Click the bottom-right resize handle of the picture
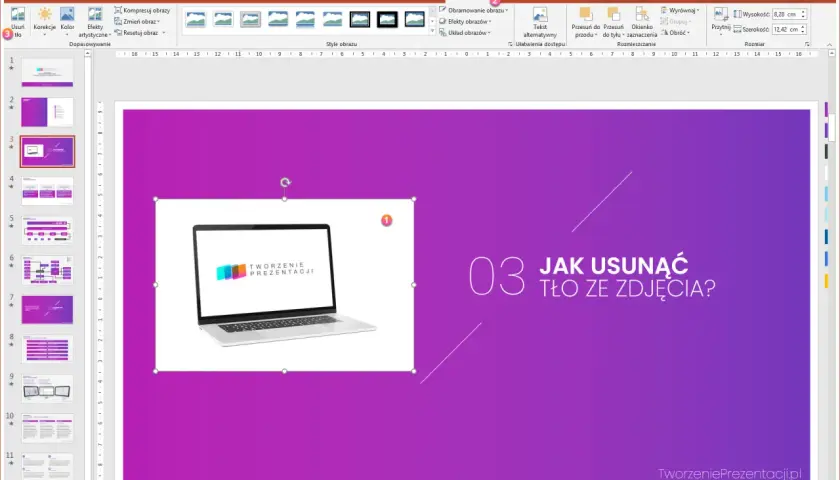 click(414, 371)
